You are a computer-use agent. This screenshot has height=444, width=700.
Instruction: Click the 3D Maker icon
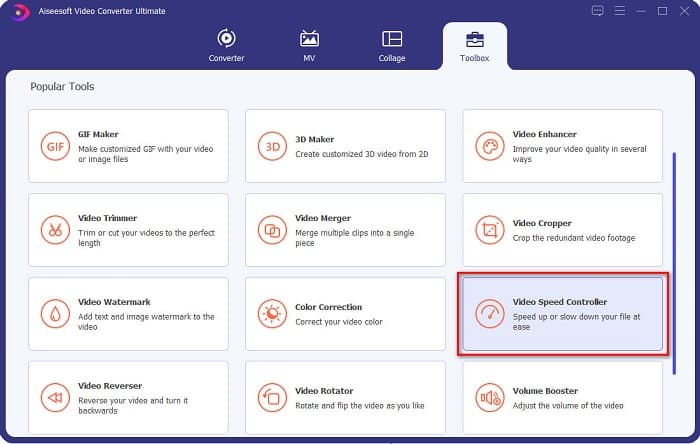(272, 146)
